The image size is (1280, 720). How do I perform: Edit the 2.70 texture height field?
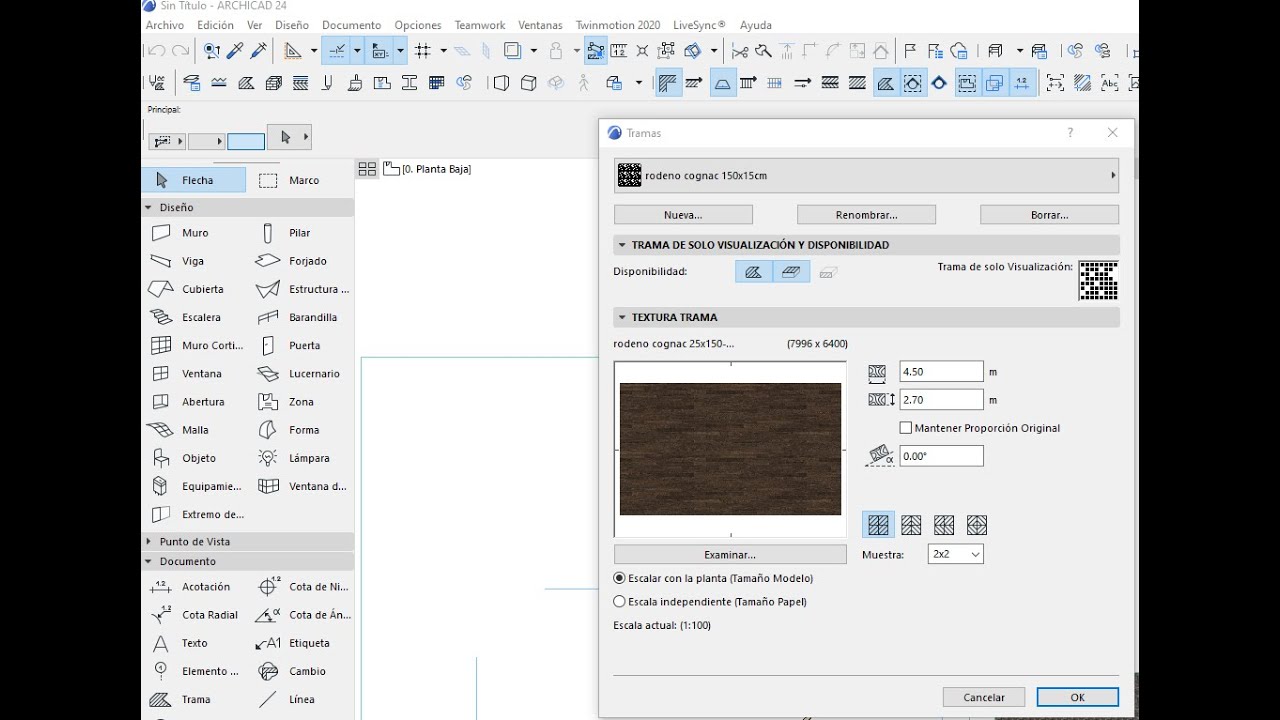(941, 399)
